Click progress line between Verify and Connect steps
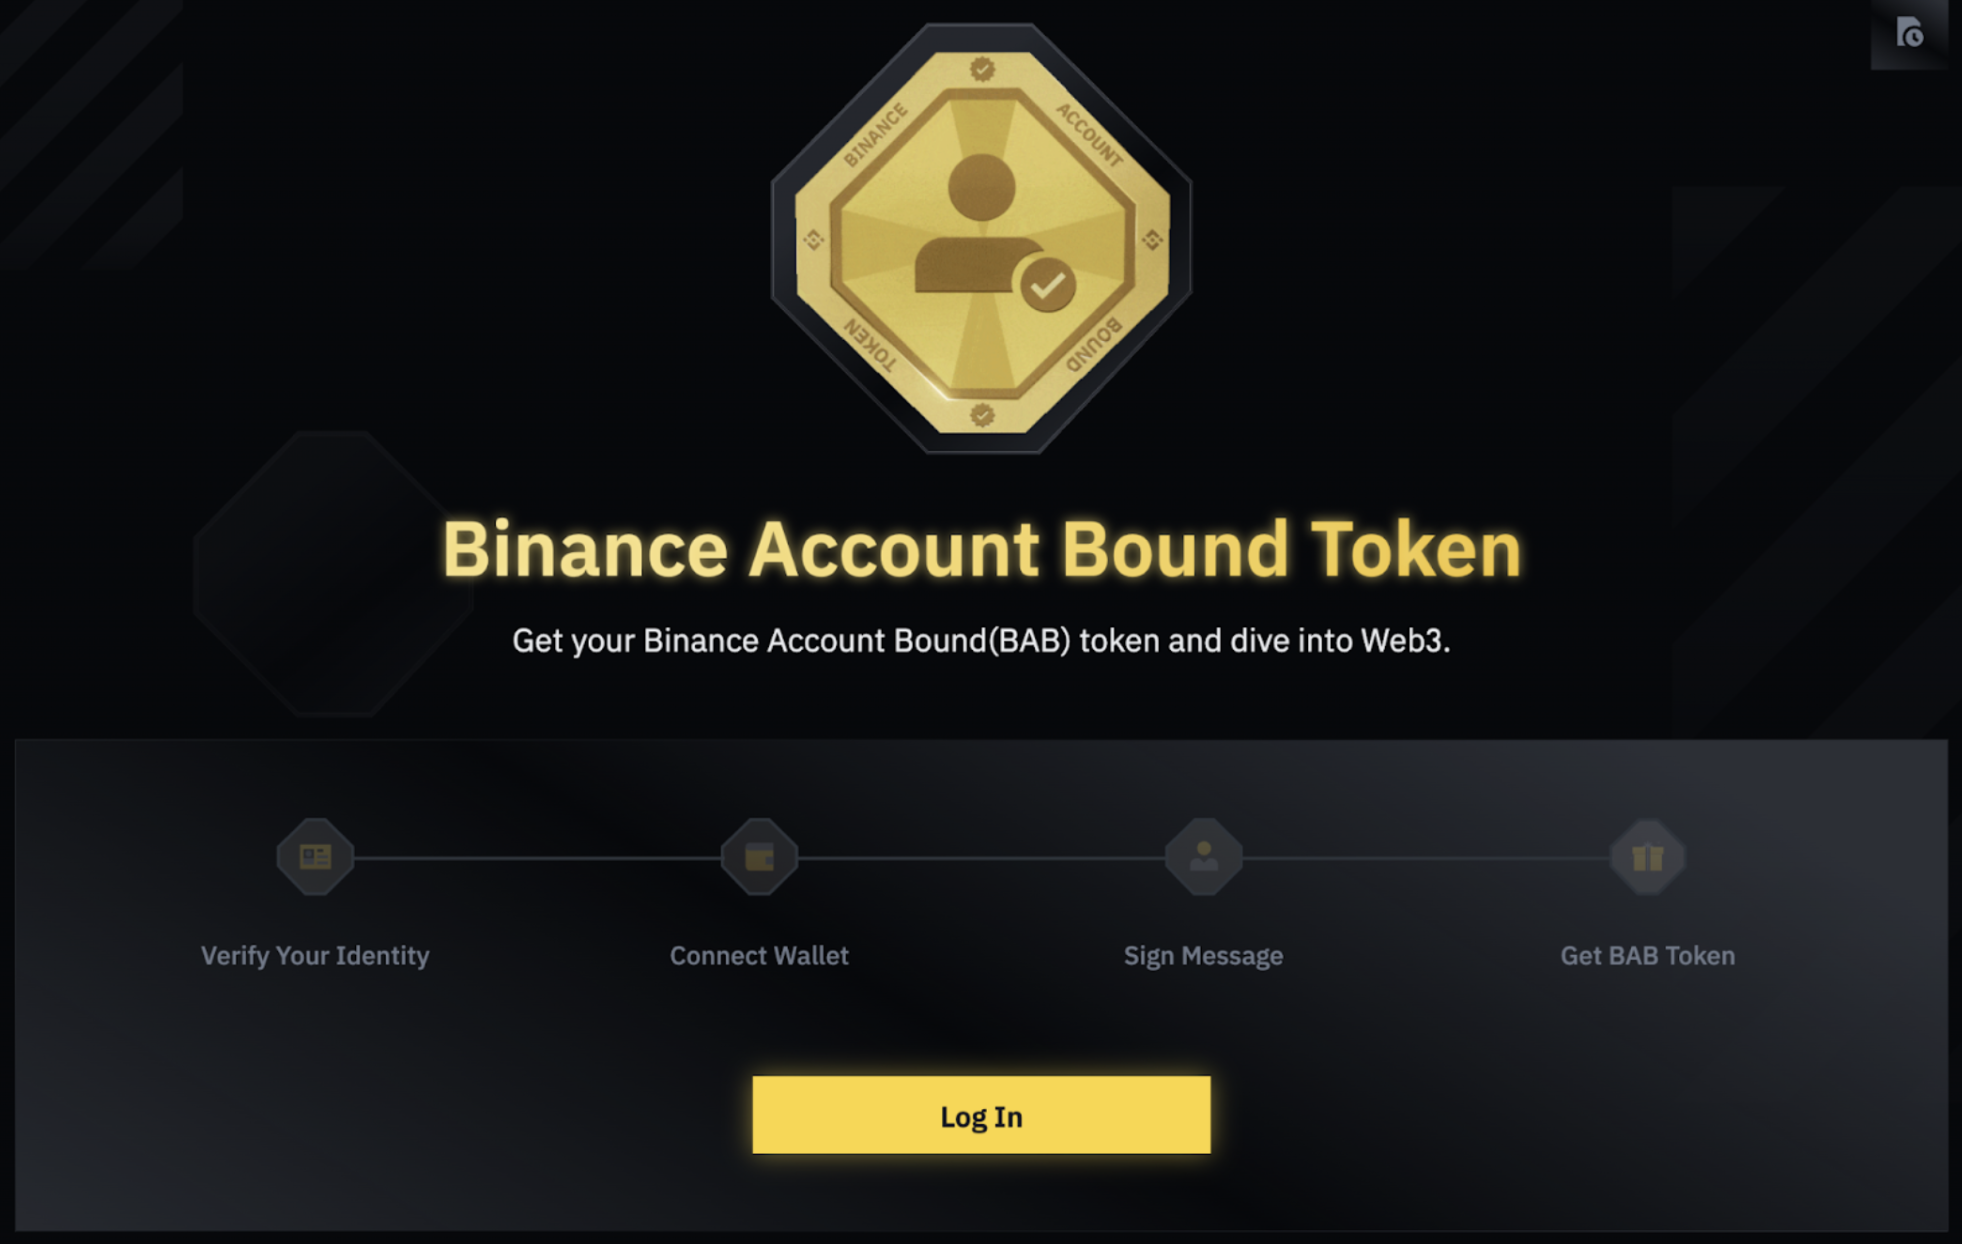1962x1244 pixels. click(x=537, y=857)
